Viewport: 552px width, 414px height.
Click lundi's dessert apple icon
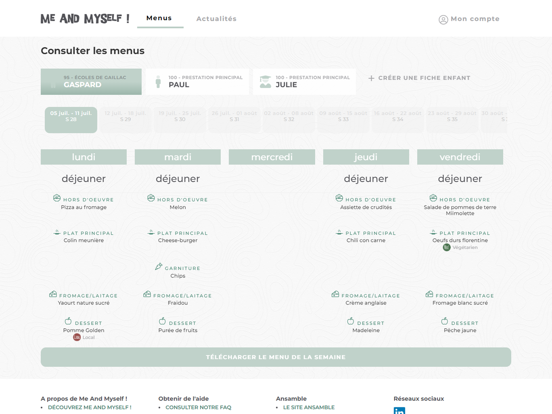tap(68, 321)
